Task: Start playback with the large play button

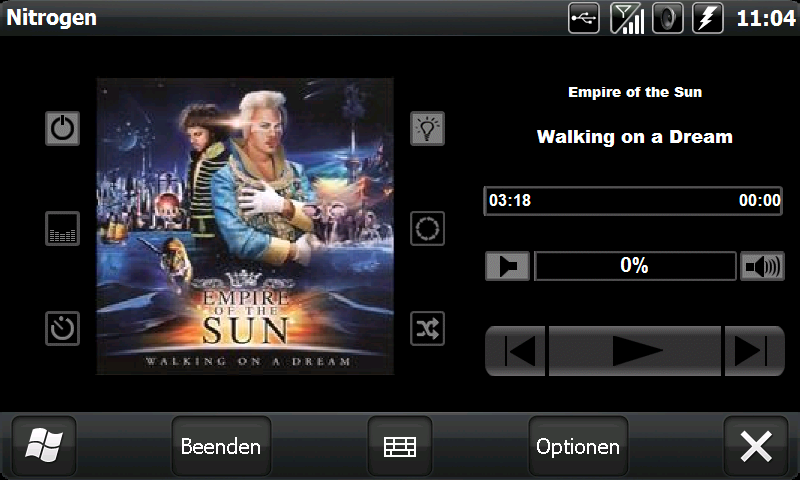Action: [x=635, y=351]
